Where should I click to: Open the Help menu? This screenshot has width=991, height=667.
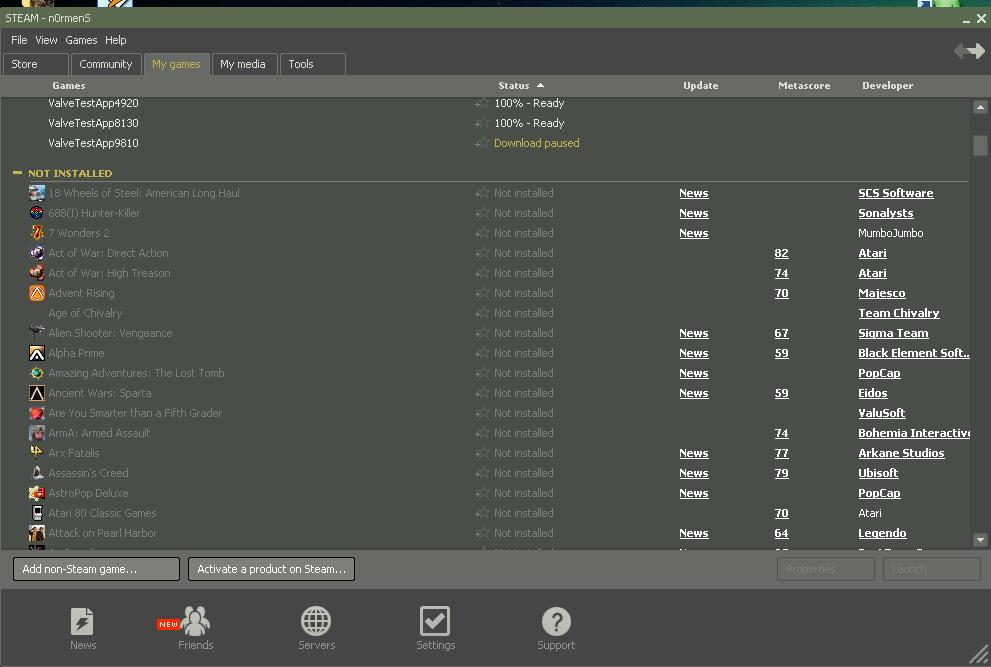click(x=116, y=40)
